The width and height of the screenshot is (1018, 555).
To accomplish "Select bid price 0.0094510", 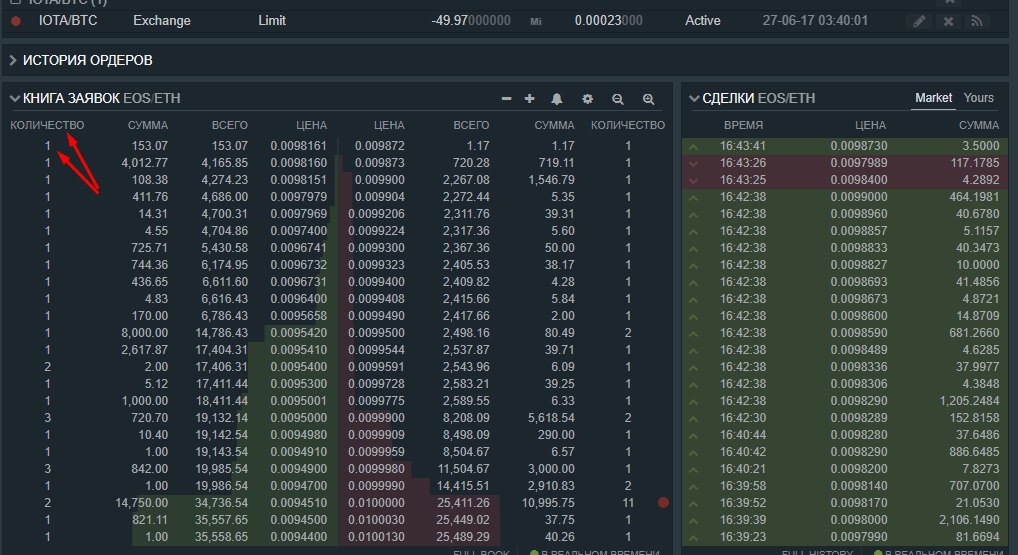I will 299,503.
